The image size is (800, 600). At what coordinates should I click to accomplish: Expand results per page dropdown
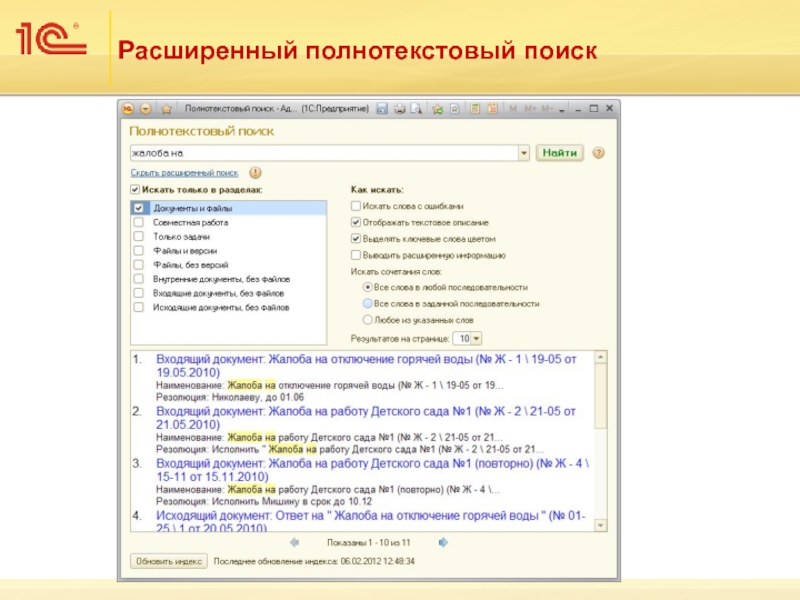476,338
